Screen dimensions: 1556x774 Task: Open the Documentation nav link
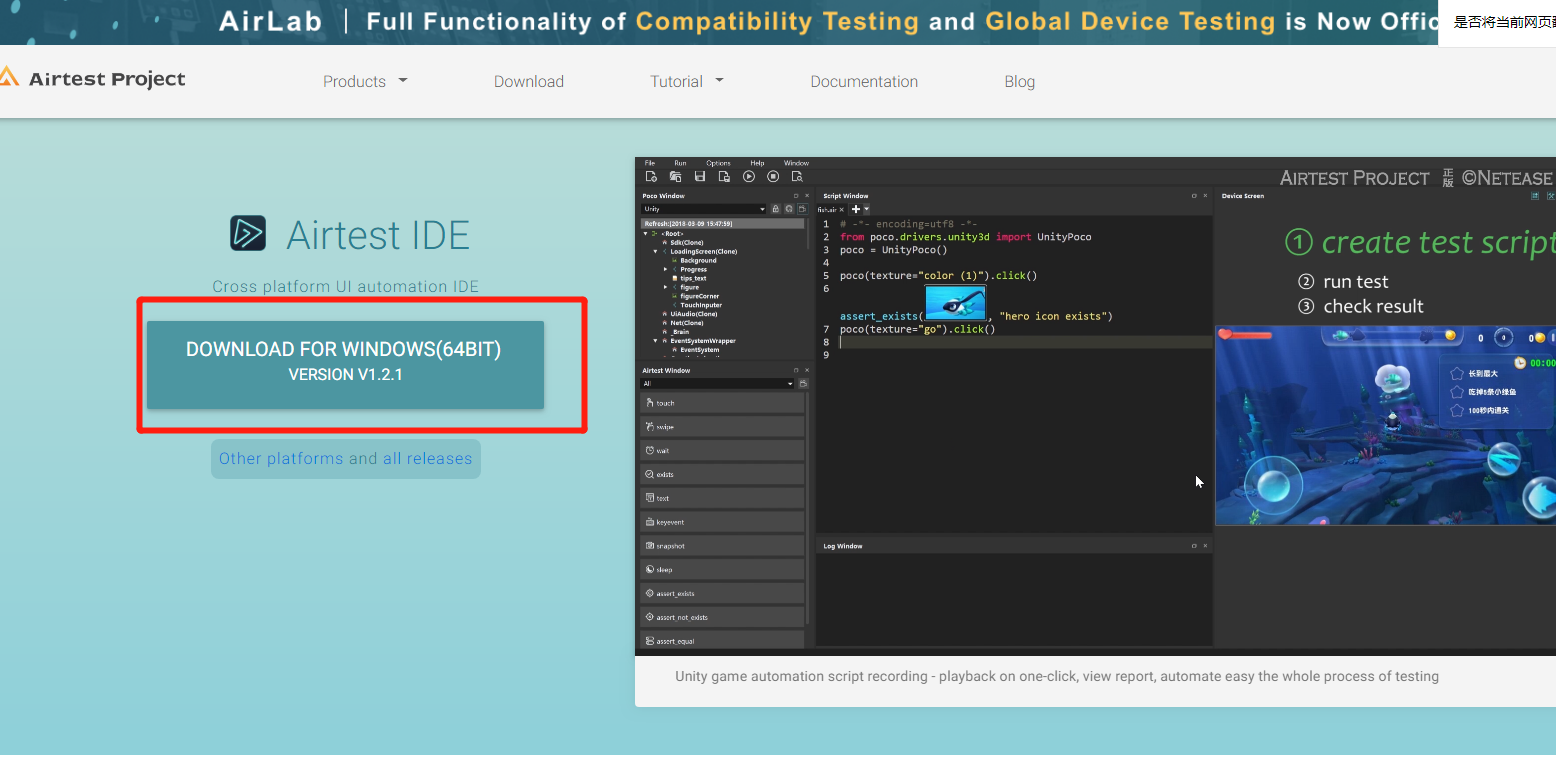click(864, 81)
